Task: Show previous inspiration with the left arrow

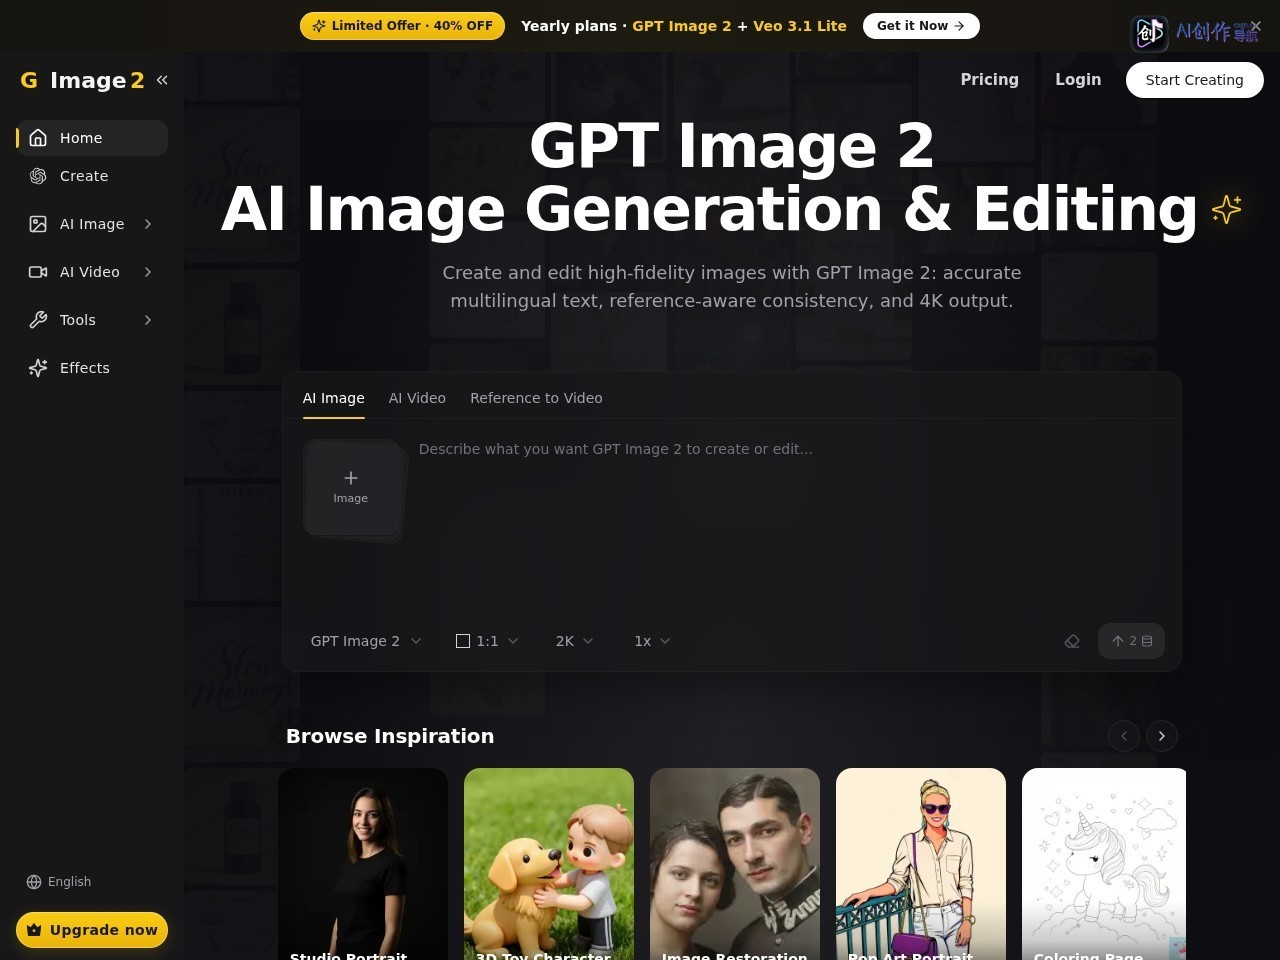Action: click(x=1124, y=736)
